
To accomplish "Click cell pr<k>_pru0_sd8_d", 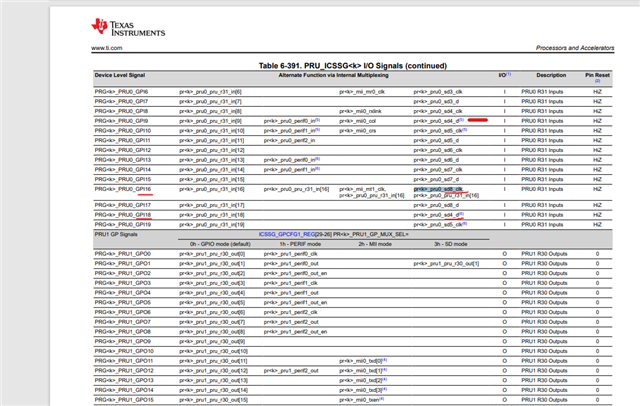I will (436, 205).
